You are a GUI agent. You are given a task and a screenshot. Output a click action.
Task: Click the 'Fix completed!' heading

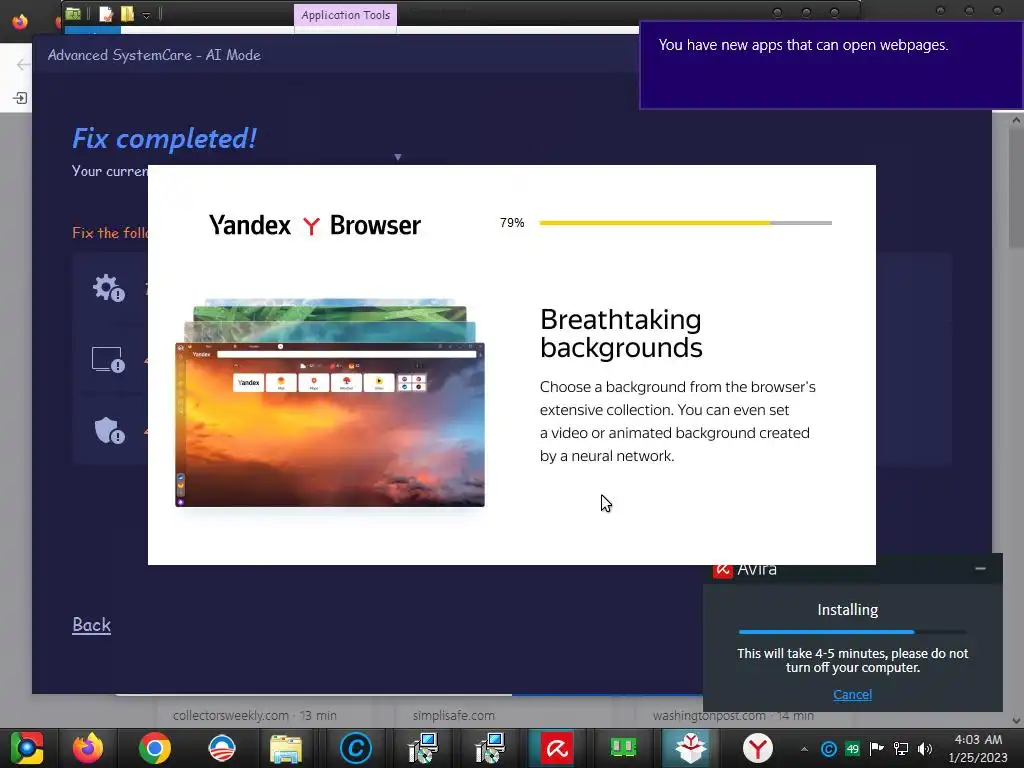click(165, 138)
